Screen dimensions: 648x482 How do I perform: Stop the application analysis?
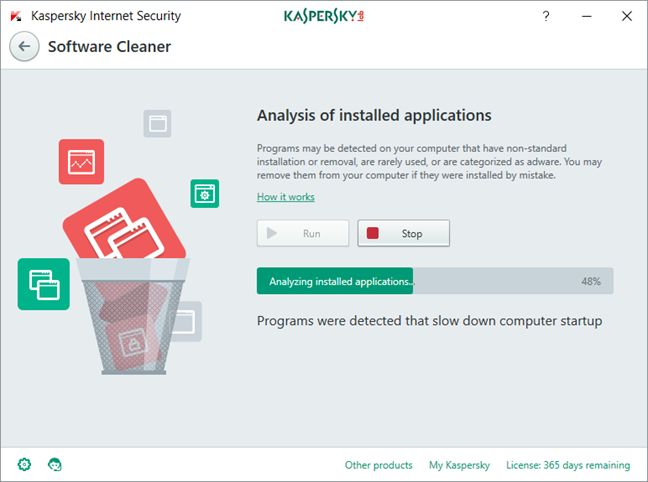[x=403, y=233]
